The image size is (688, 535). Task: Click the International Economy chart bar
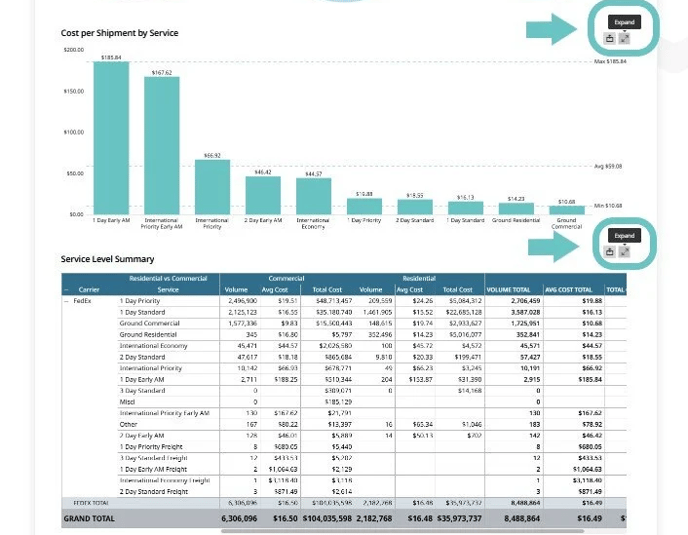pyautogui.click(x=313, y=194)
